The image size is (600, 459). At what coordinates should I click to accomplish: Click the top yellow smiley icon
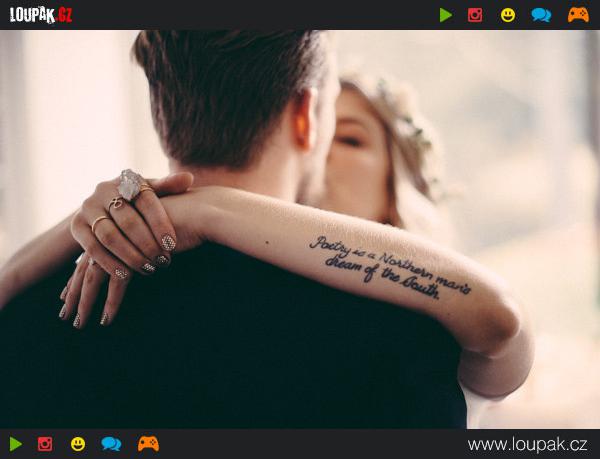[x=508, y=15]
